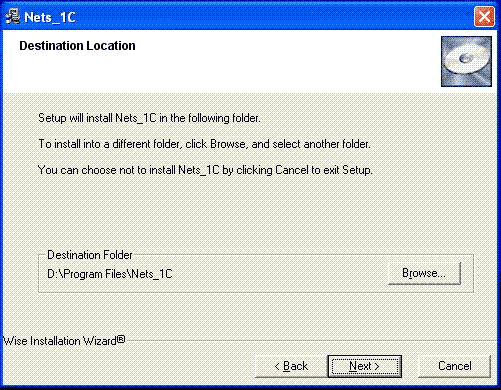Viewport: 501px width, 390px height.
Task: Close the Nets_1C installer window
Action: pos(484,16)
